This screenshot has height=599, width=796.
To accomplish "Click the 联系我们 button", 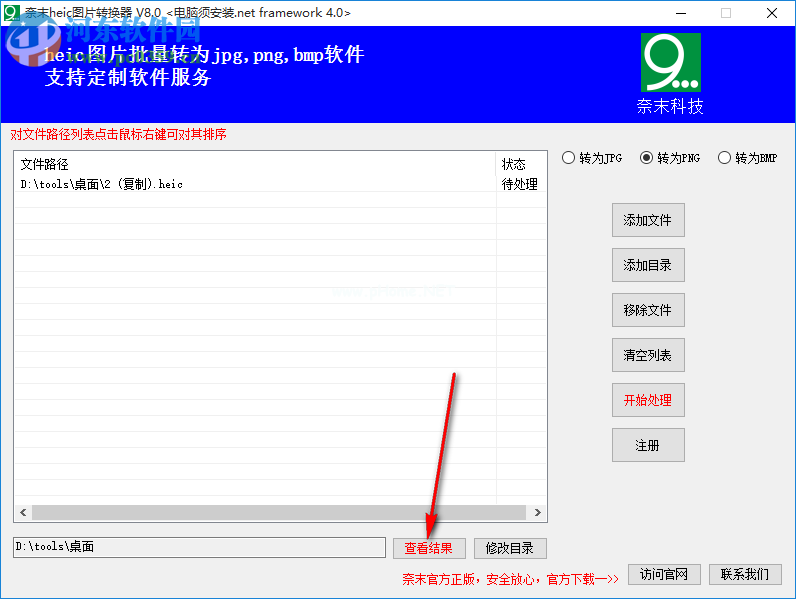I will 745,574.
